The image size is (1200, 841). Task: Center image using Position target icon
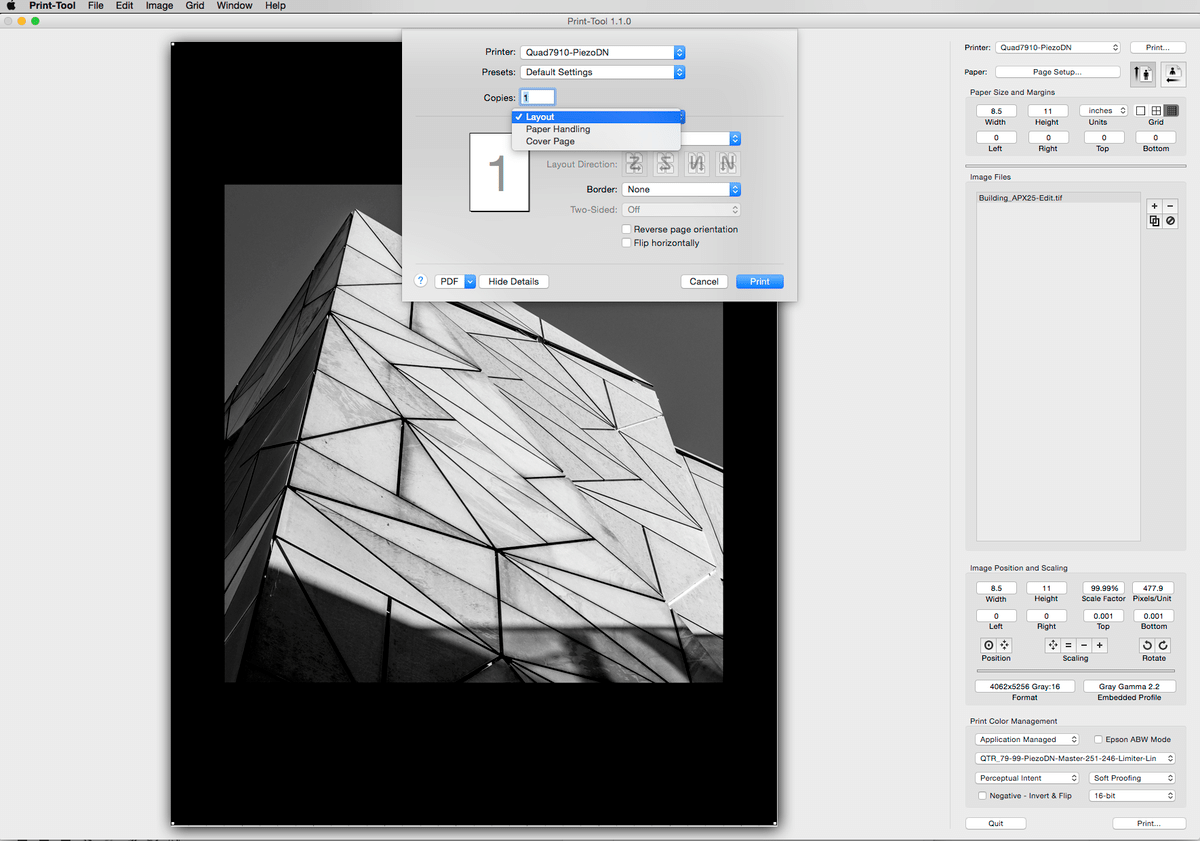pos(989,646)
